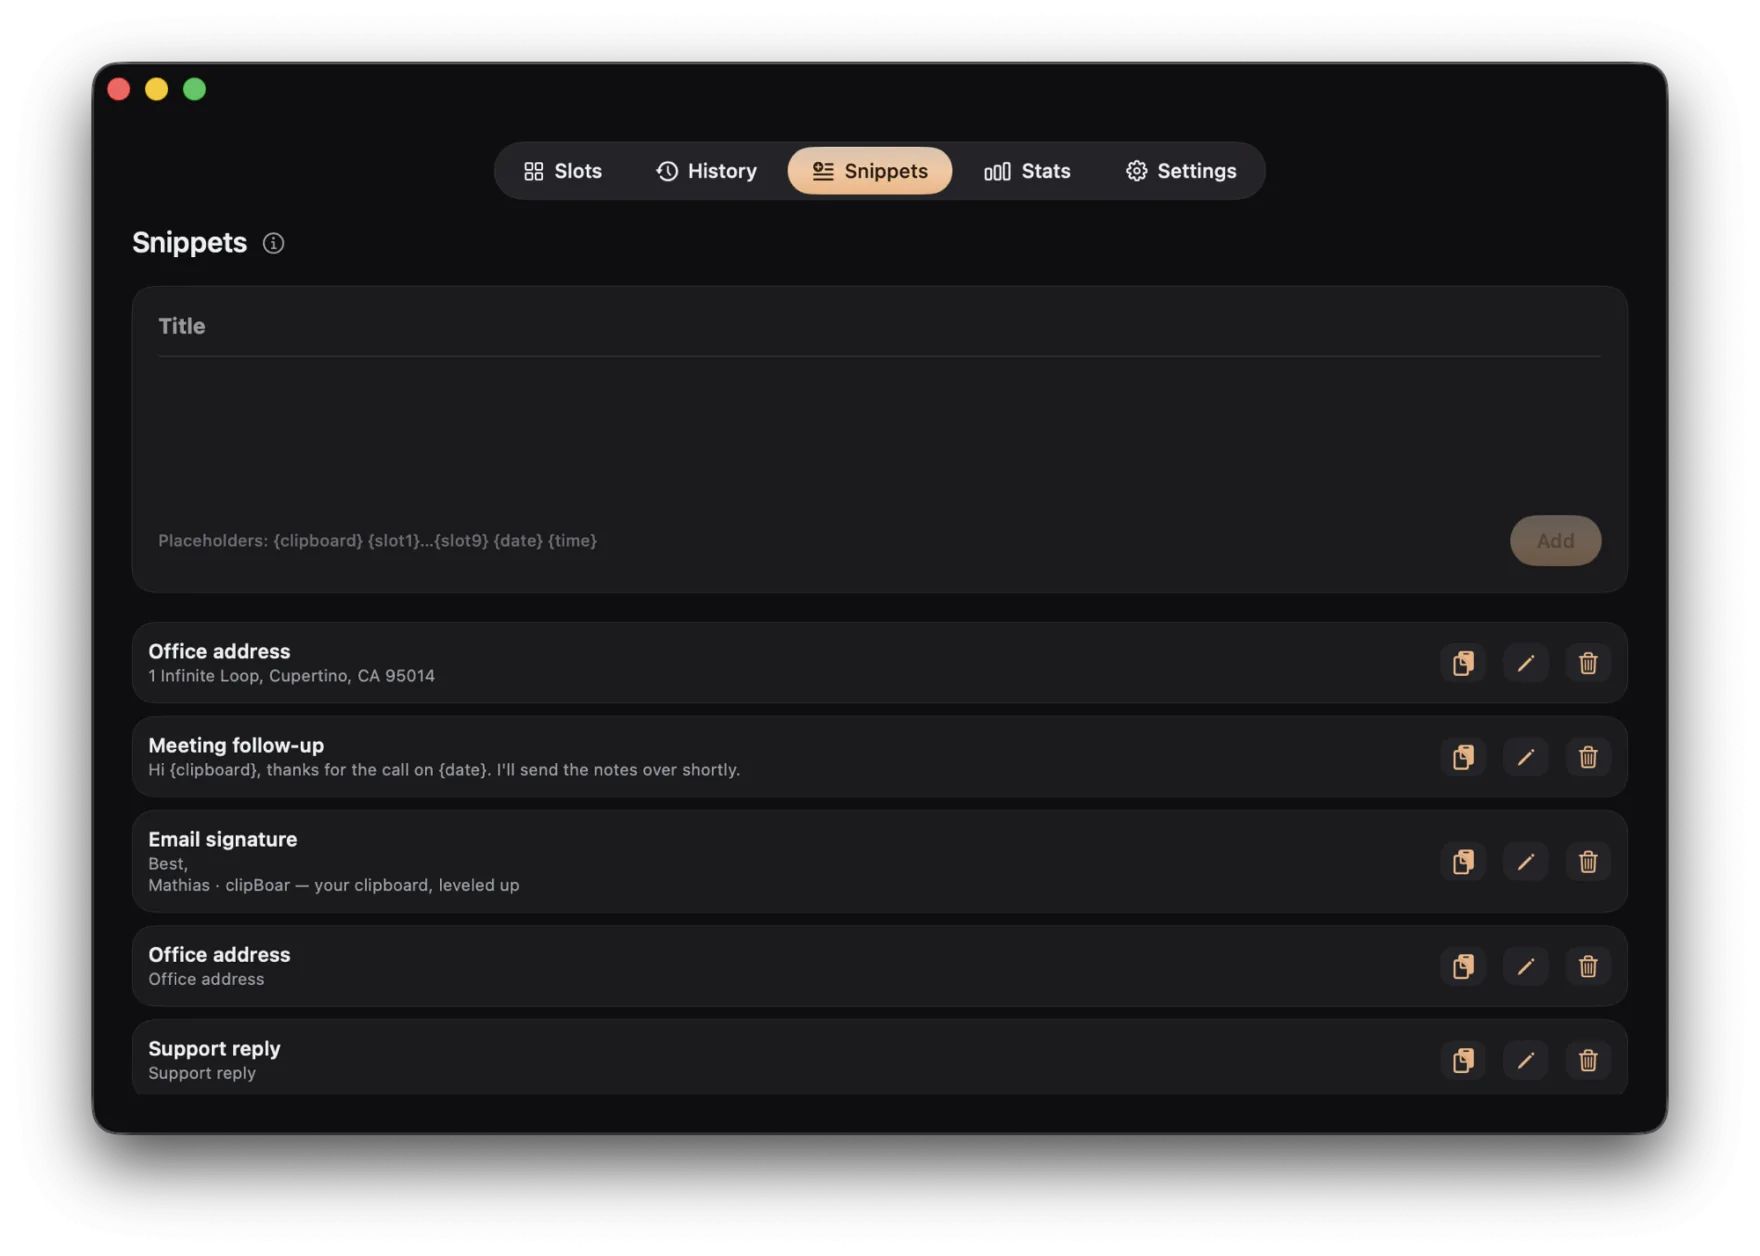This screenshot has height=1256, width=1760.
Task: Maximize the window with the green button
Action: pyautogui.click(x=194, y=89)
